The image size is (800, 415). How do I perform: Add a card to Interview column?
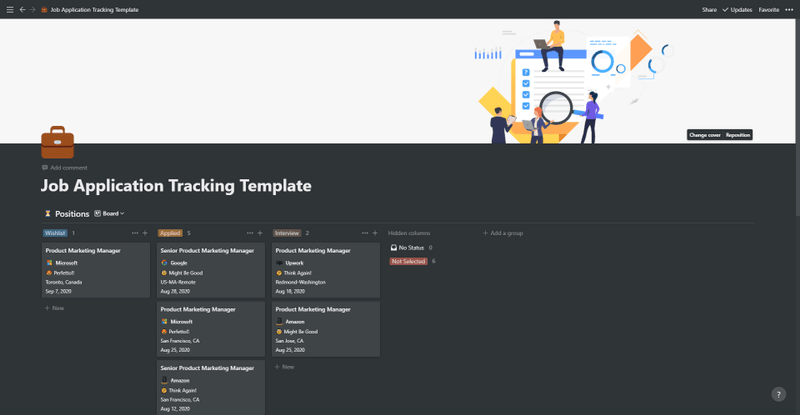[375, 233]
